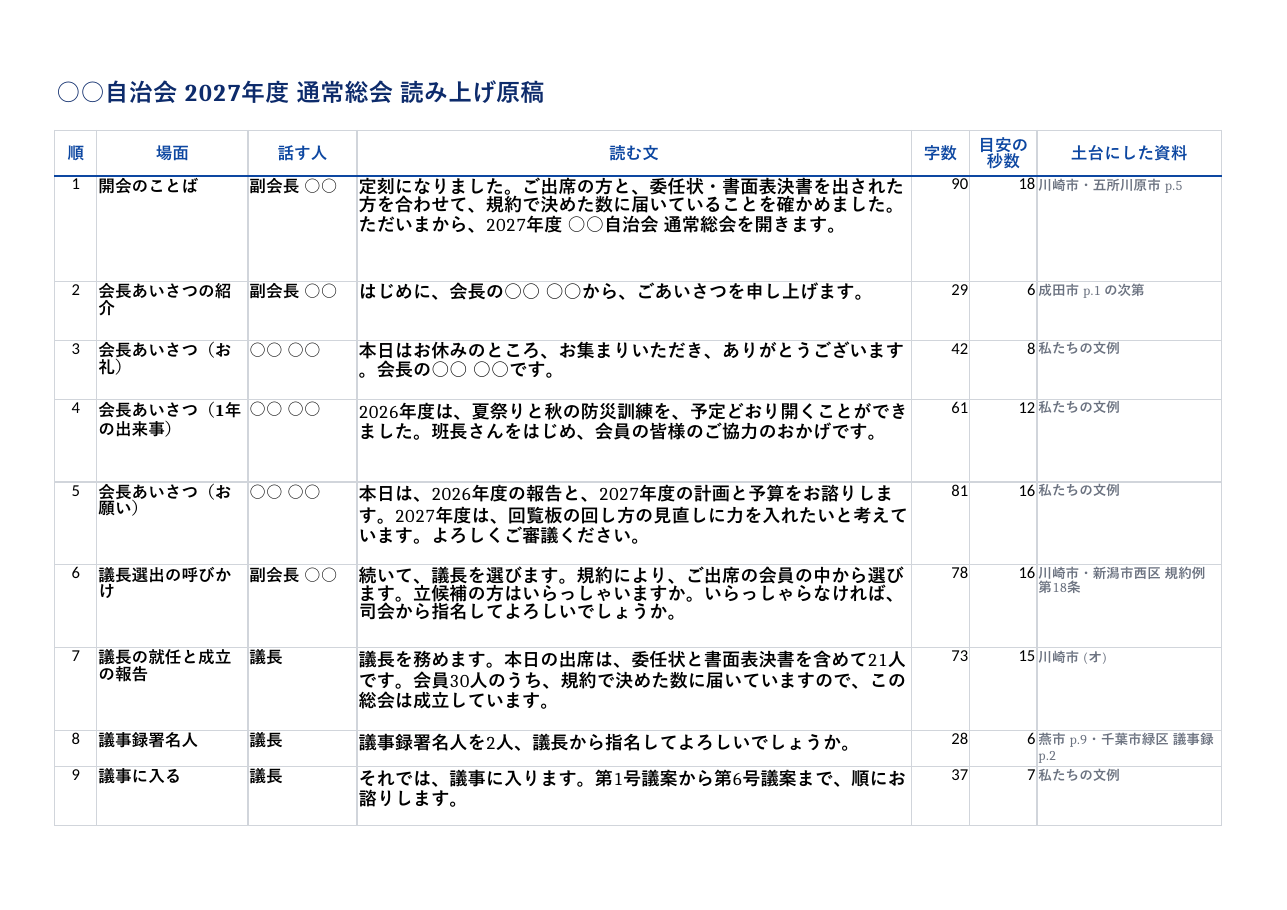Select the speaker "○○ ○○" in the 会長あいさつ（お礼） row
Viewport: 1287px width, 910px height.
point(285,349)
